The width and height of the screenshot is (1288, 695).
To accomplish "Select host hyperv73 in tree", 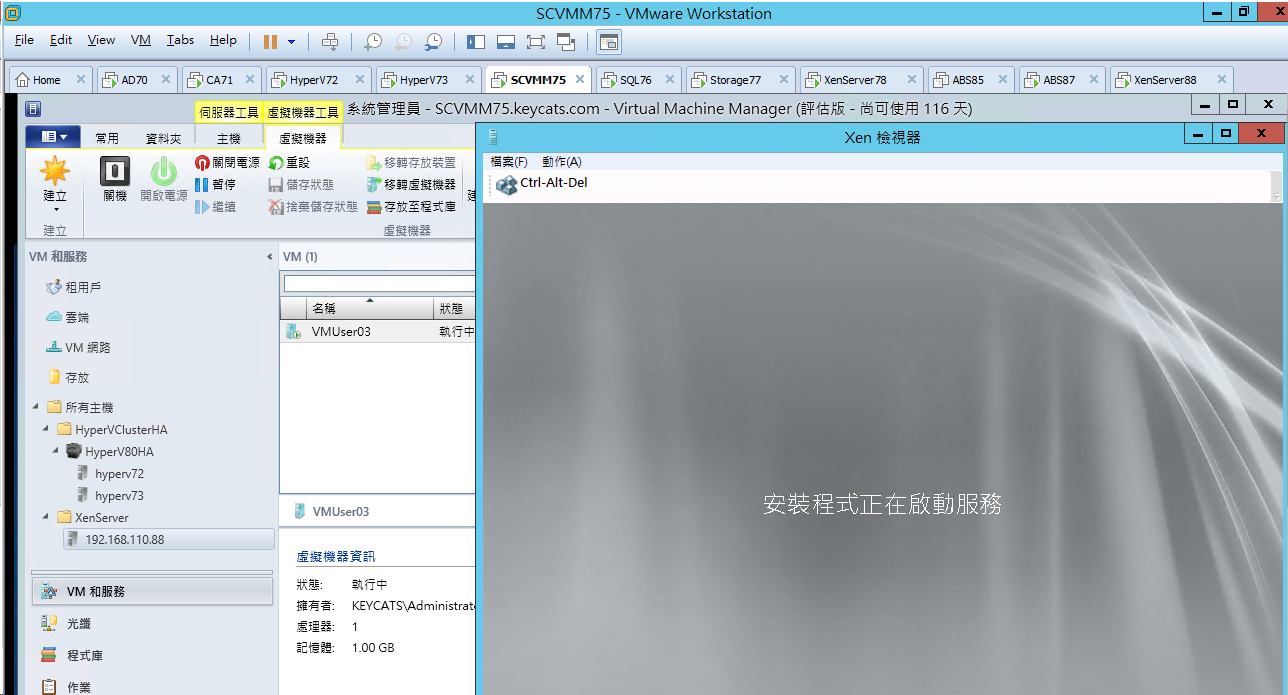I will pyautogui.click(x=111, y=496).
